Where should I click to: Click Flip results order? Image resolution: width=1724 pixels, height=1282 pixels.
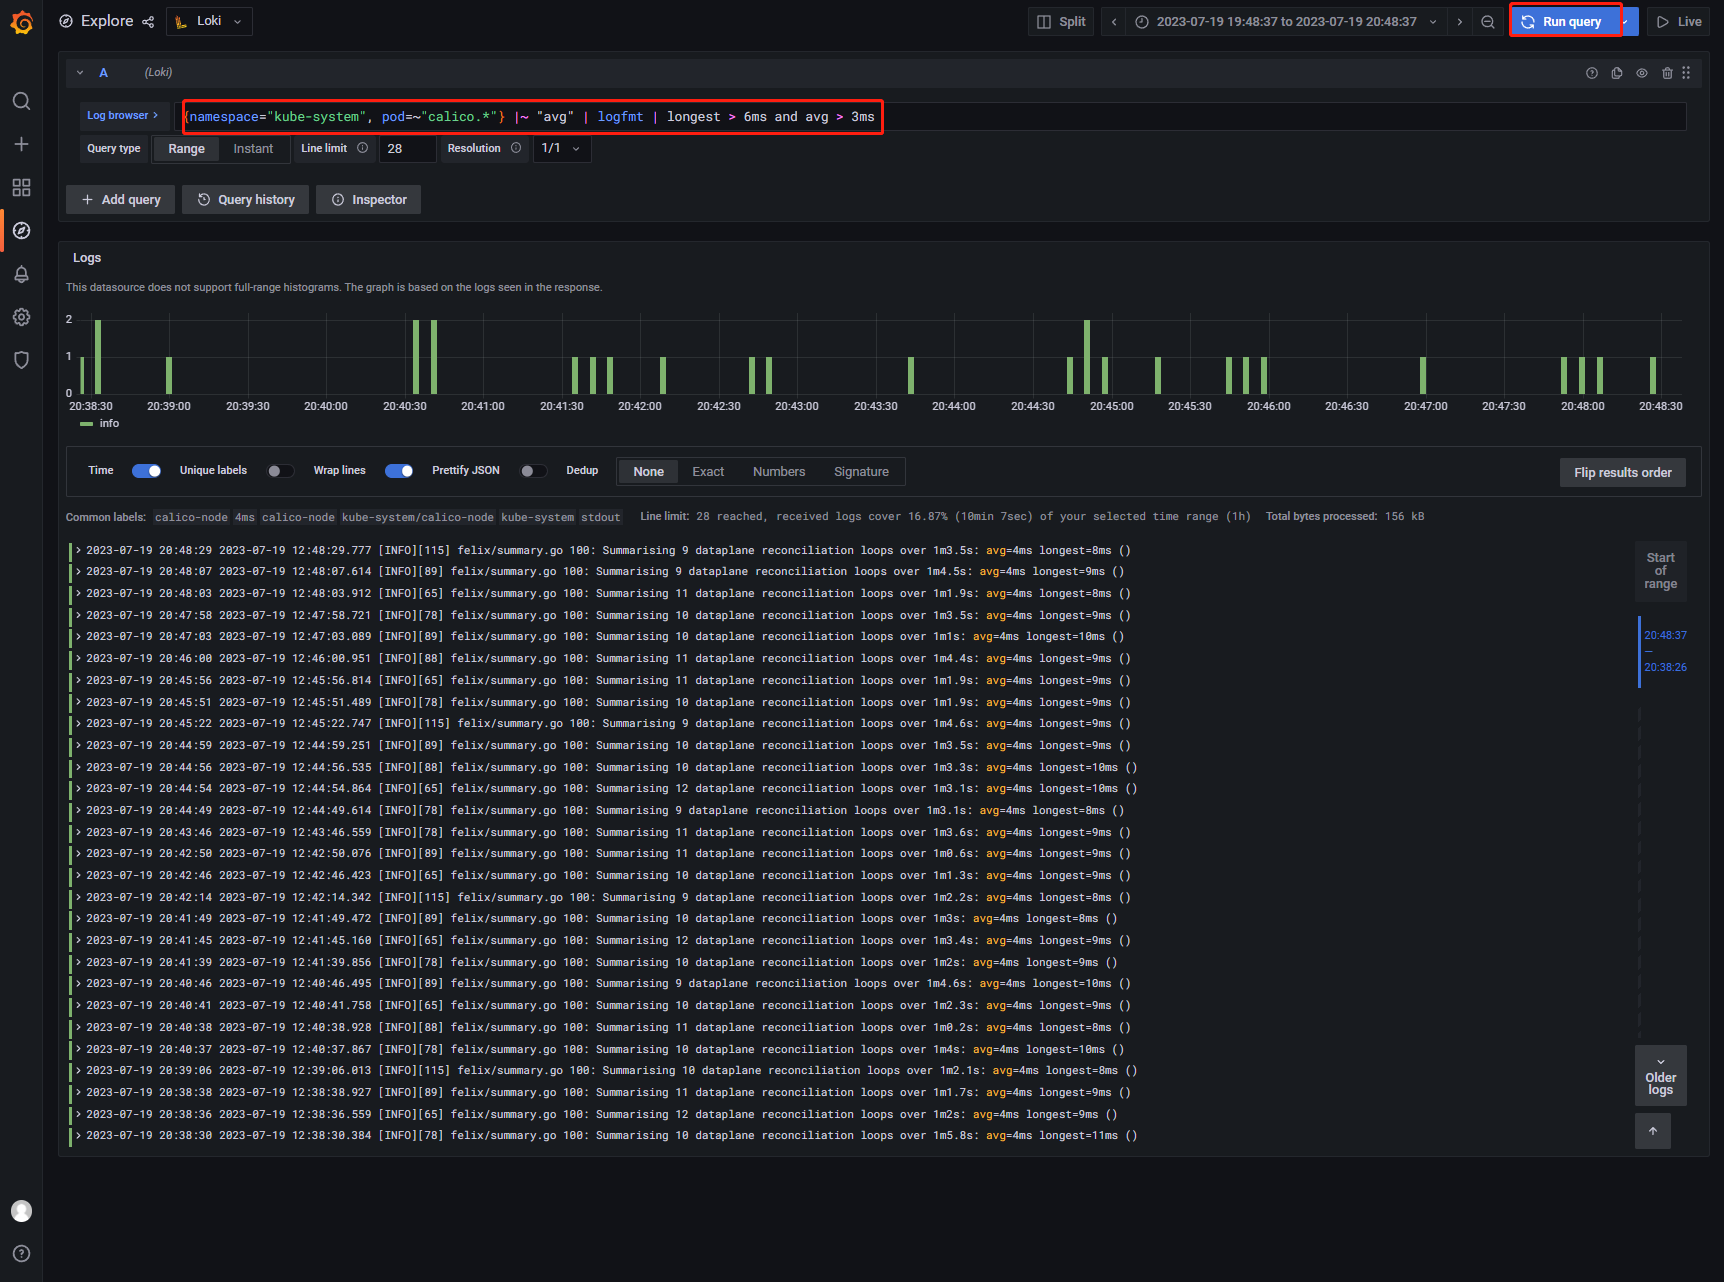tap(1622, 473)
